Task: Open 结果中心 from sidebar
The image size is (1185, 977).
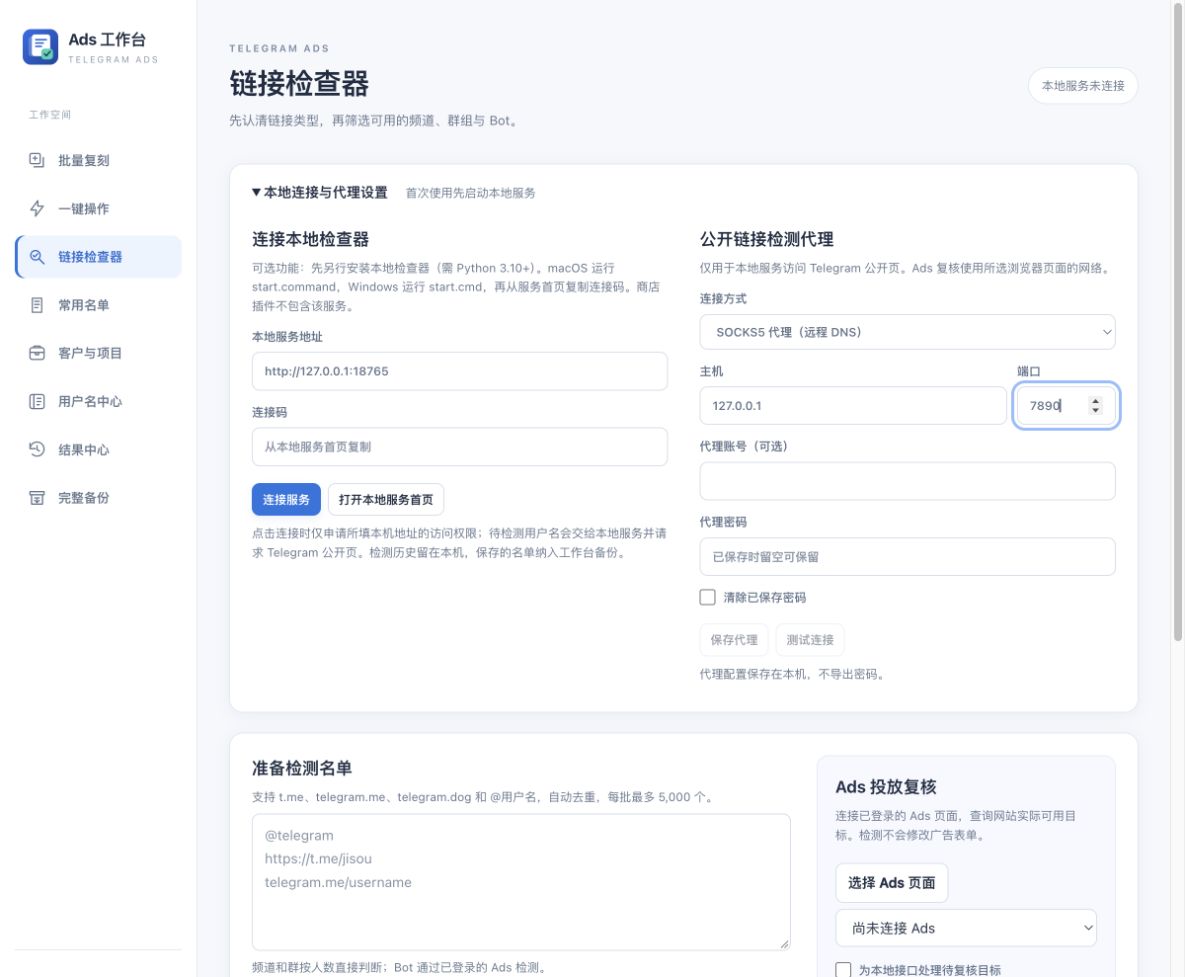Action: pyautogui.click(x=98, y=450)
